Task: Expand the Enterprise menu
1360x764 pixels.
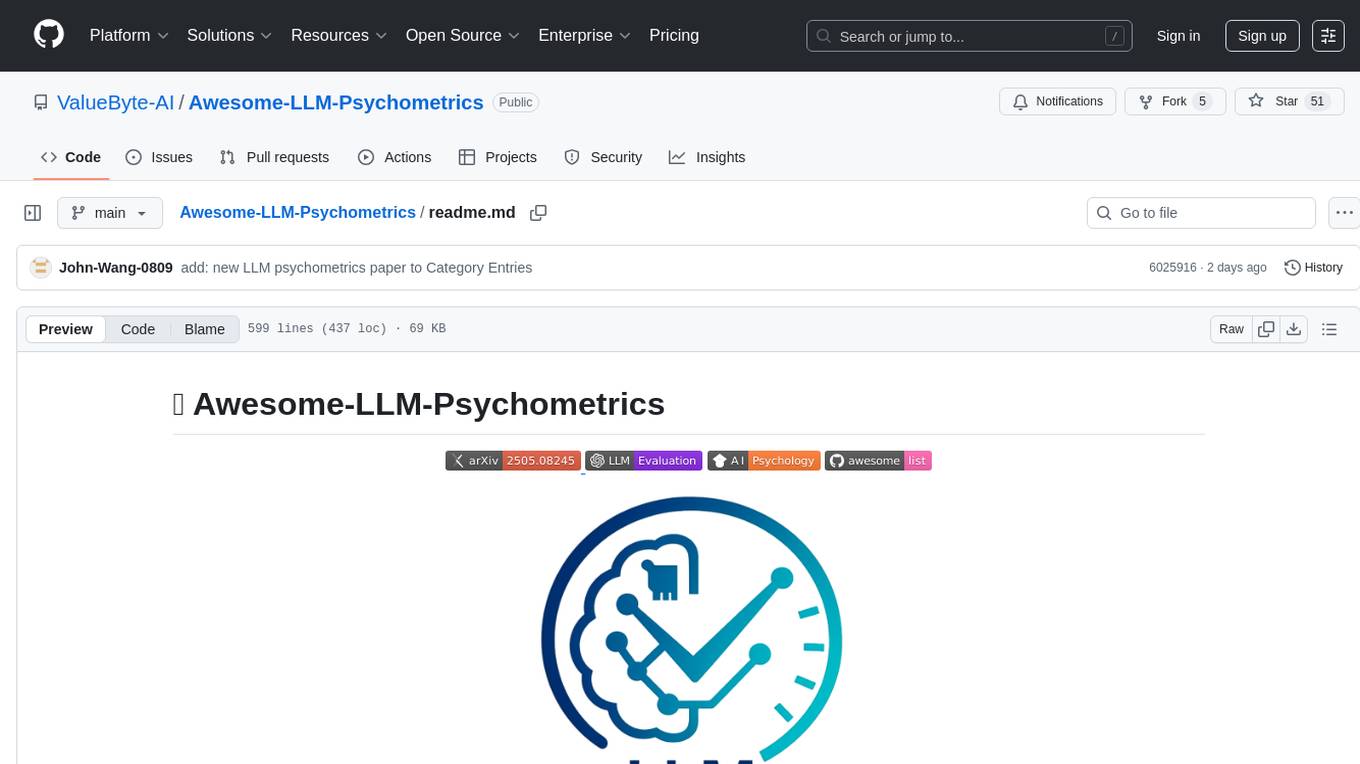Action: point(585,35)
